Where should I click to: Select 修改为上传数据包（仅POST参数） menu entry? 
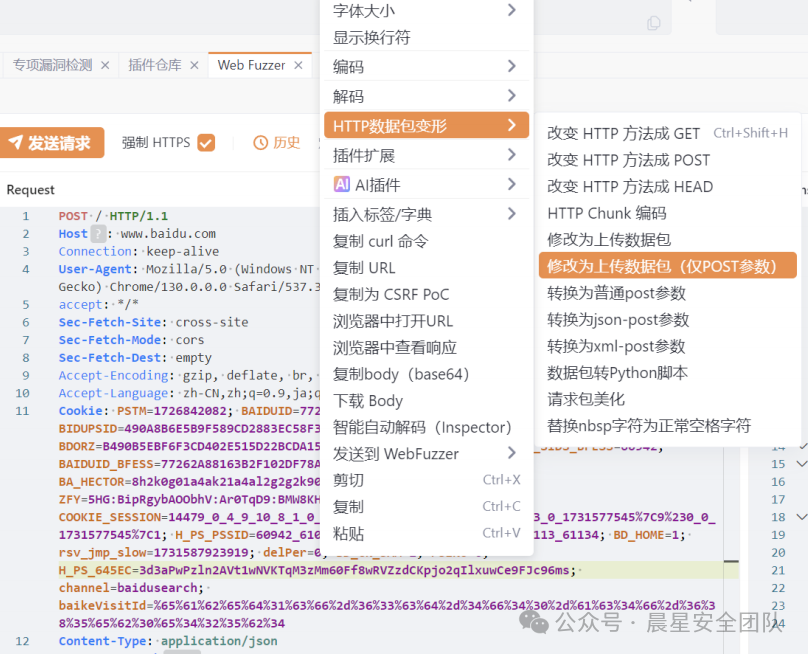click(x=667, y=266)
